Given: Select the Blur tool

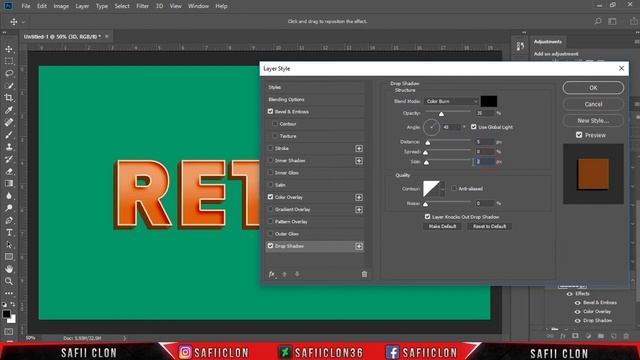Looking at the screenshot, I should click(x=9, y=196).
